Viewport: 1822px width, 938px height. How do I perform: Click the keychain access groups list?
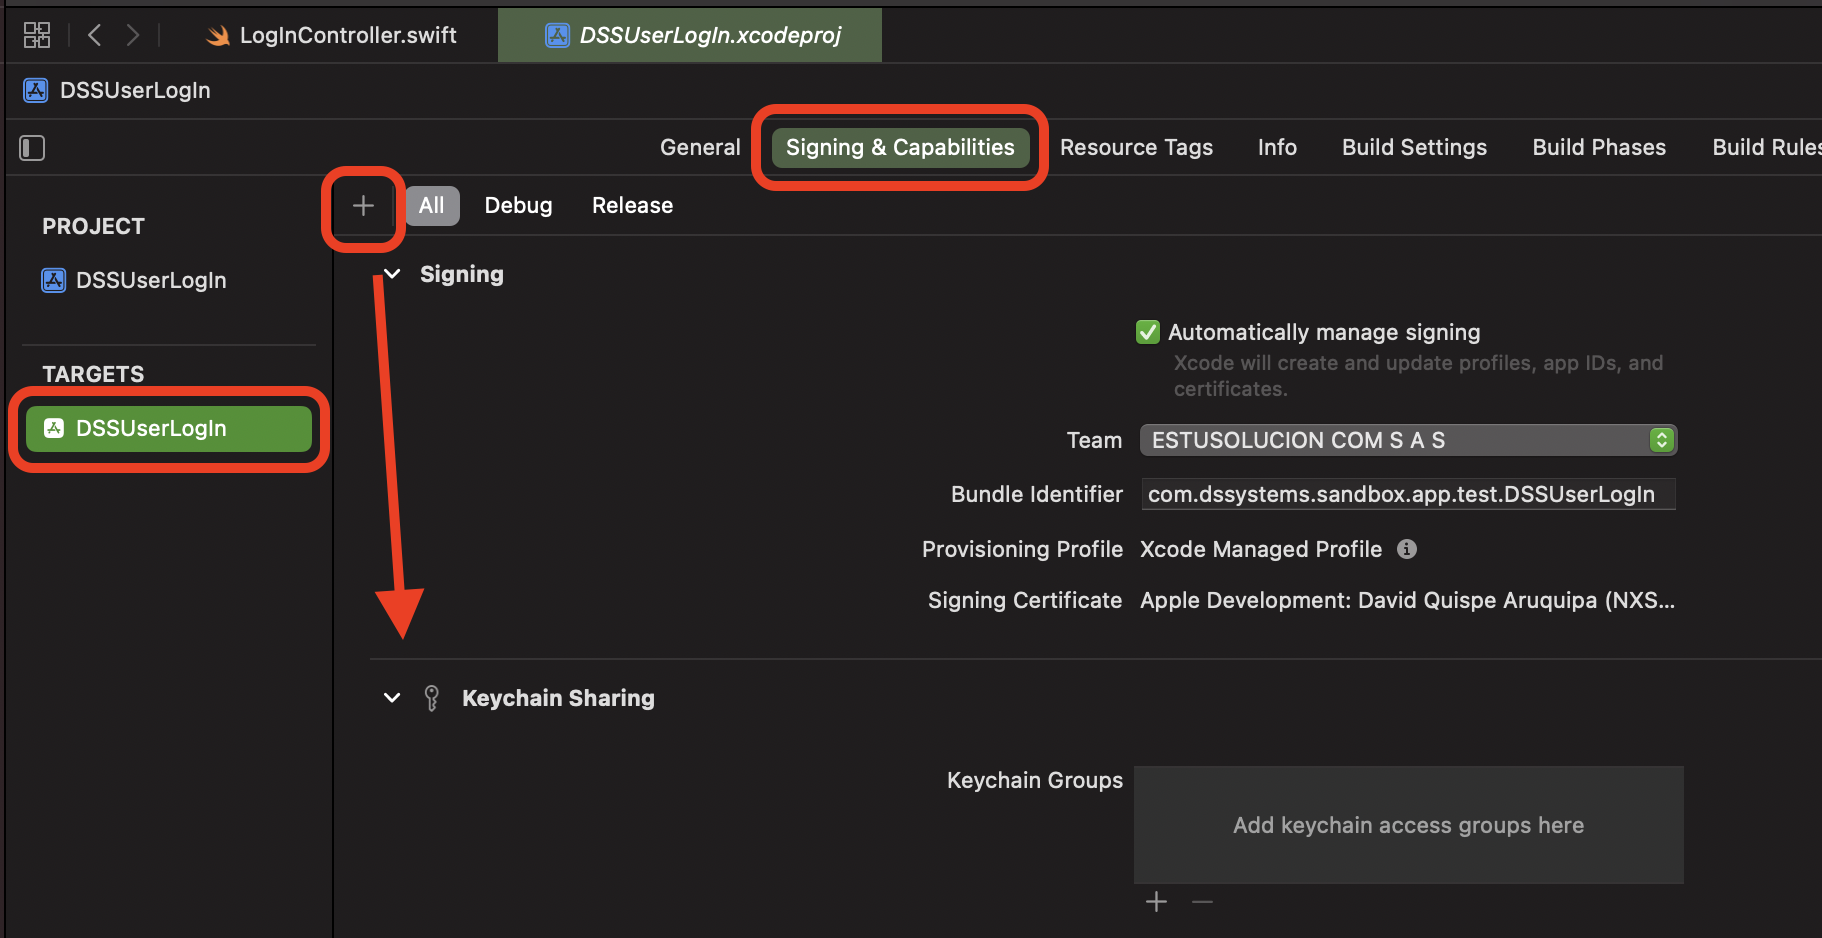coord(1408,825)
